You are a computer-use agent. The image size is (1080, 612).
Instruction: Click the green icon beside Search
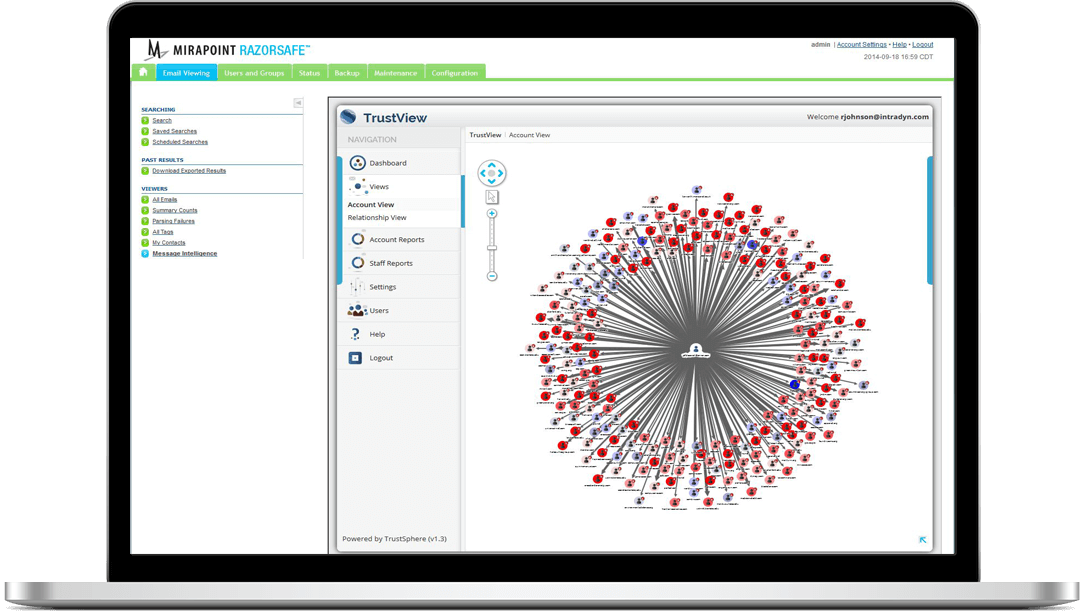tap(145, 120)
